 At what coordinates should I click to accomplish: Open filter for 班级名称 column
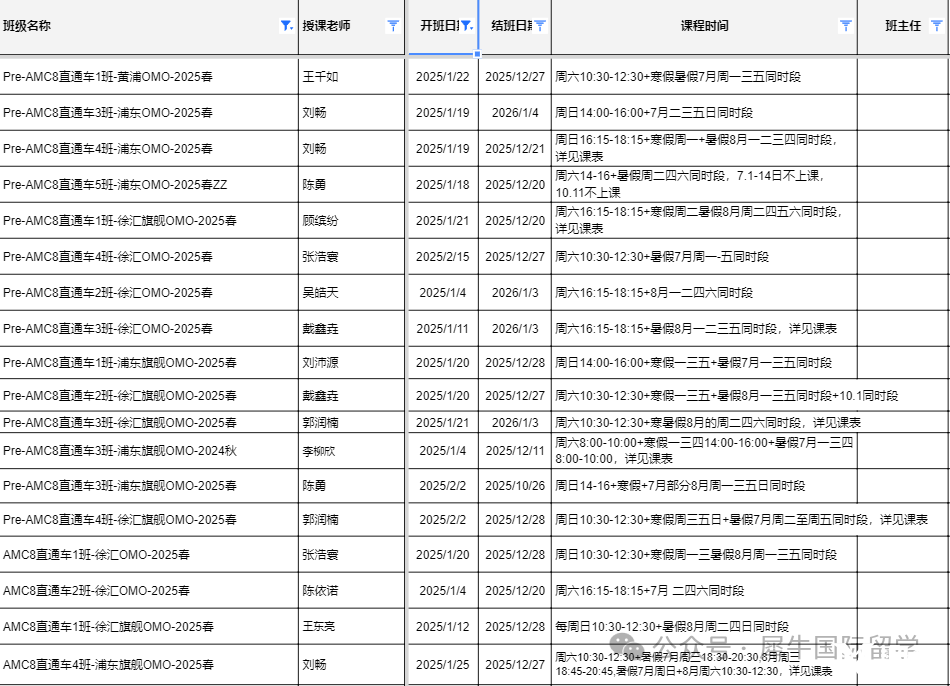coord(287,25)
